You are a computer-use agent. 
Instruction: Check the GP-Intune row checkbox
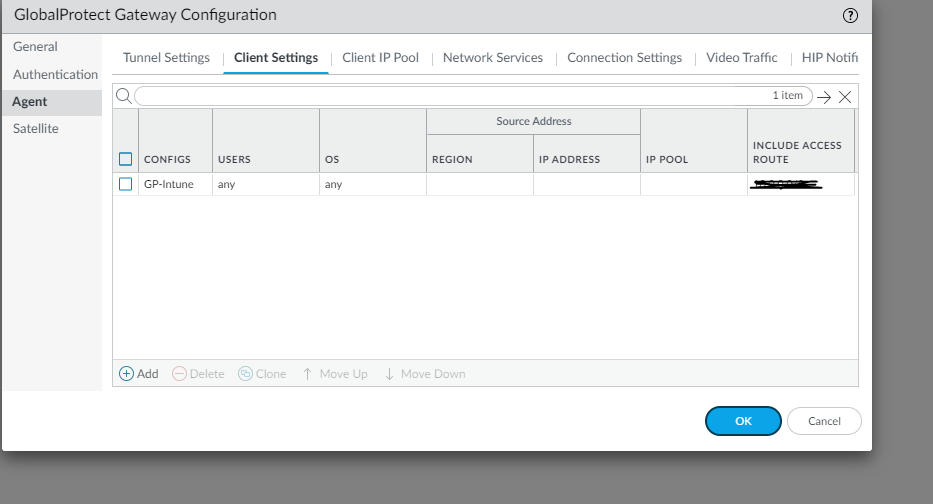tap(126, 184)
